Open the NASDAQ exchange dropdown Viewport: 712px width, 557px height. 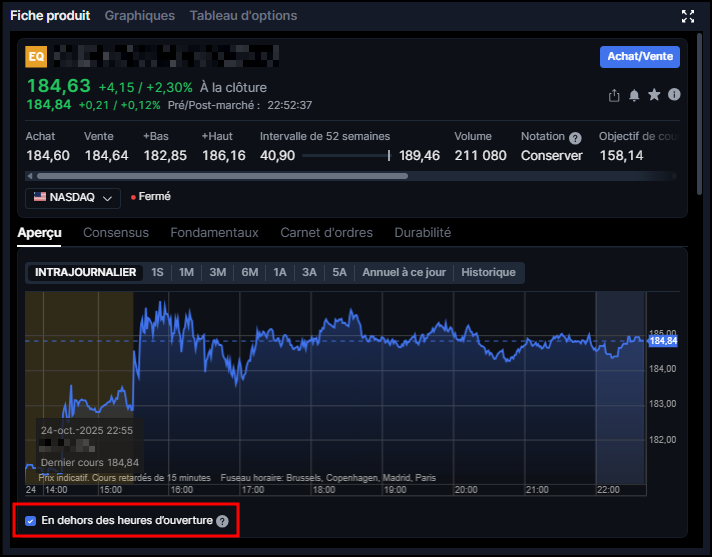click(72, 198)
